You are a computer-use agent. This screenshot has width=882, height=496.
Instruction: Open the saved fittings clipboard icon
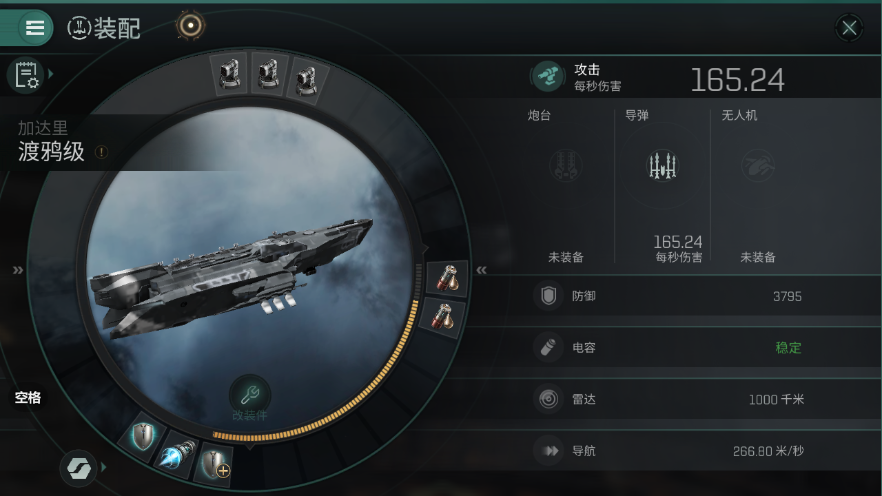[x=25, y=75]
